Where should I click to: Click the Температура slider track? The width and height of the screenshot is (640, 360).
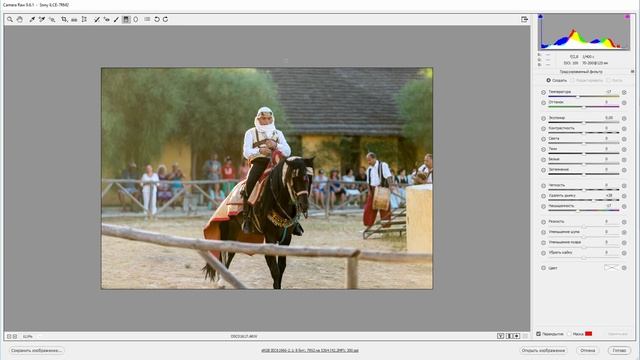(x=584, y=96)
